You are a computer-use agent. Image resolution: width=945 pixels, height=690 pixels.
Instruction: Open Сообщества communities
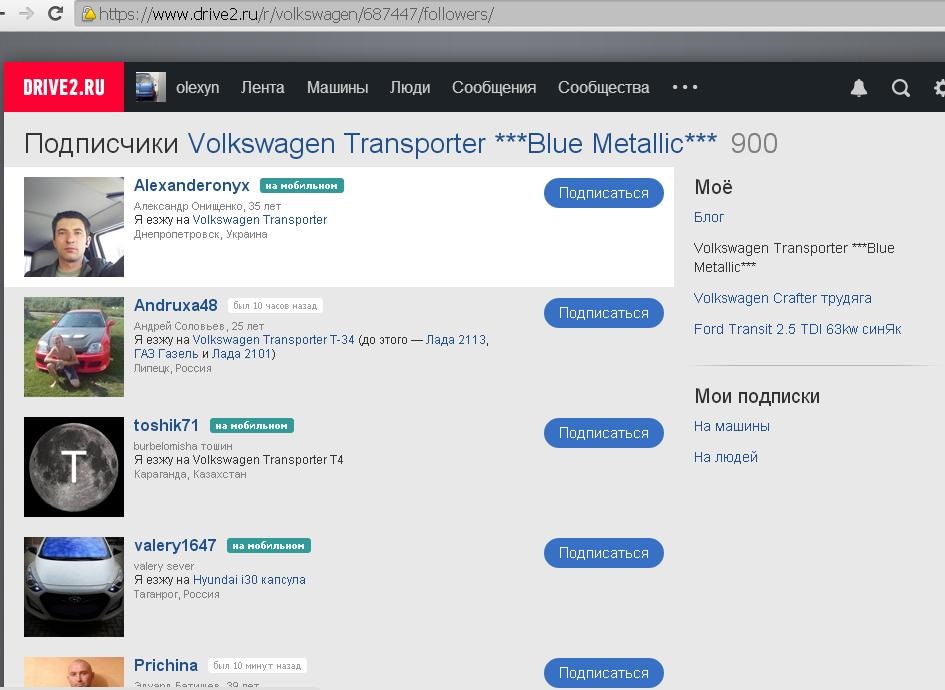pos(603,87)
